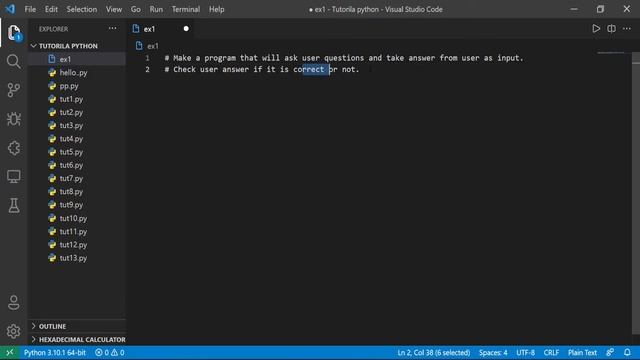Click line number 1 in gutter
The image size is (640, 360).
147,58
